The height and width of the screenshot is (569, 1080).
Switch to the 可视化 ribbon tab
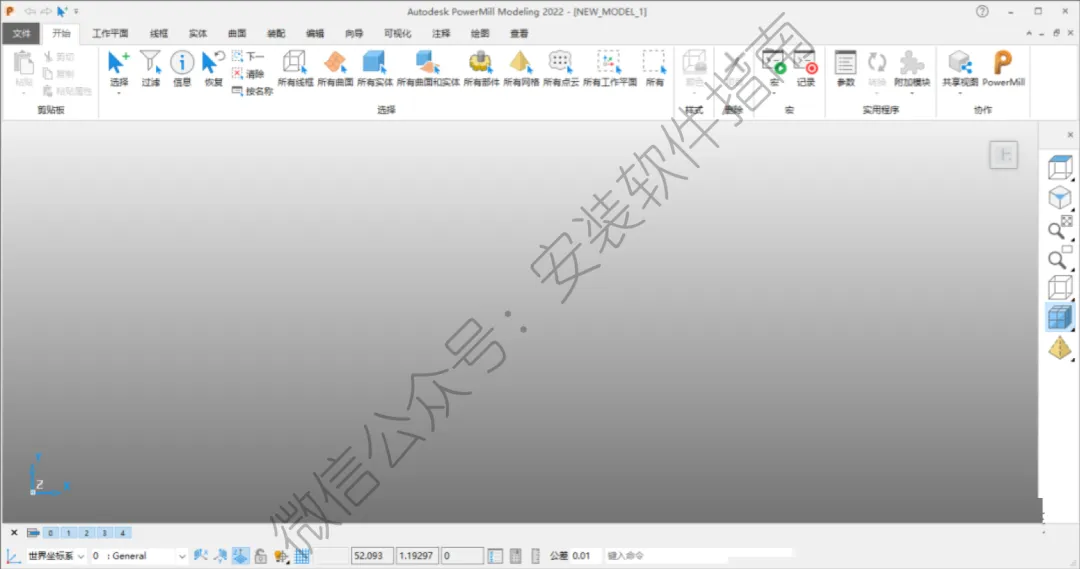(x=397, y=33)
